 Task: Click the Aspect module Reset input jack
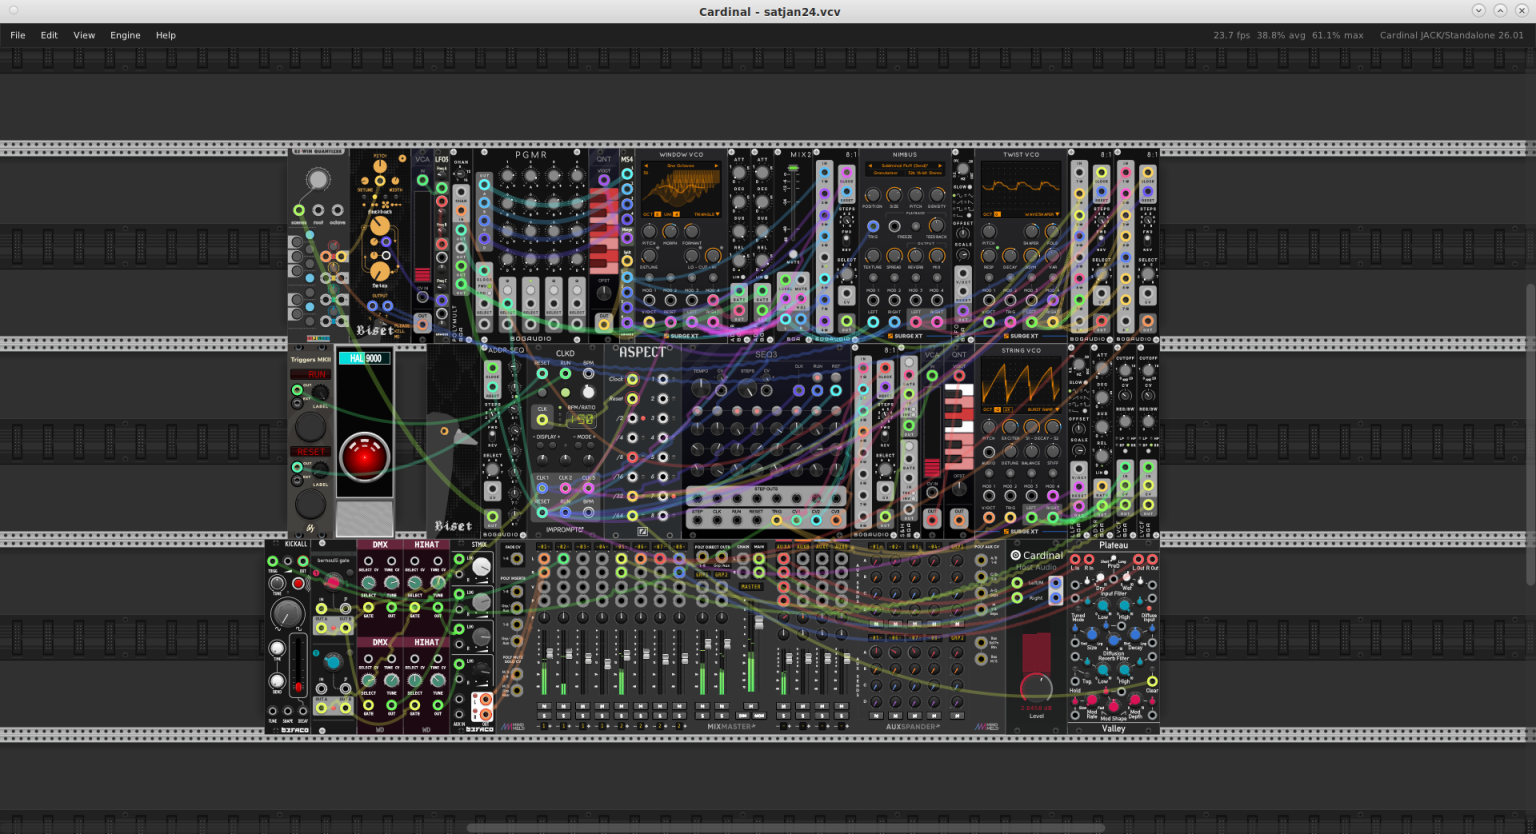[x=632, y=399]
